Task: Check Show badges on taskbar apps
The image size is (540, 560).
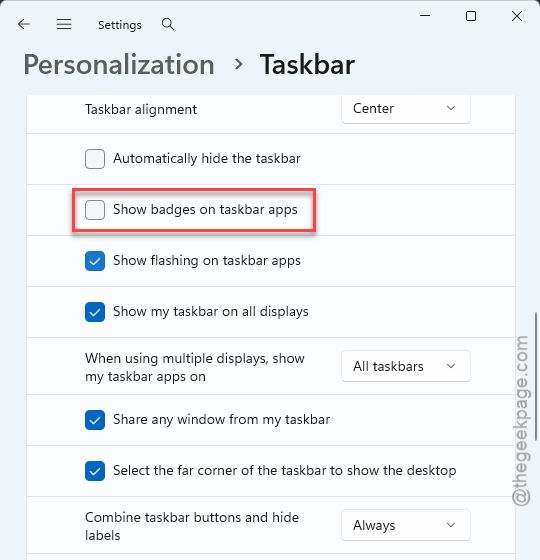Action: click(x=95, y=210)
